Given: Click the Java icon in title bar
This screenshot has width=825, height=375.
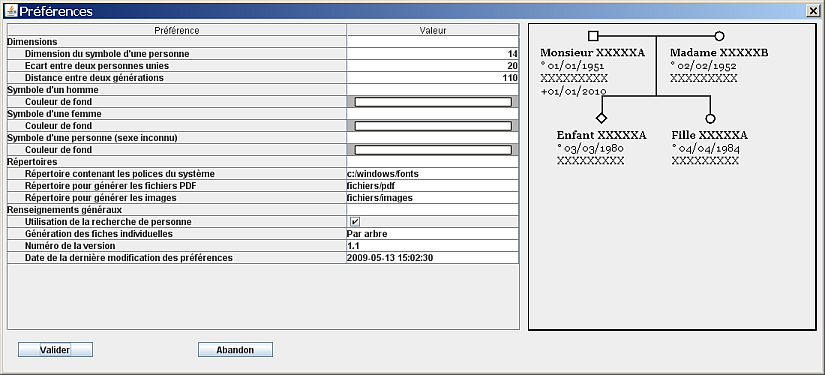Looking at the screenshot, I should [x=11, y=11].
